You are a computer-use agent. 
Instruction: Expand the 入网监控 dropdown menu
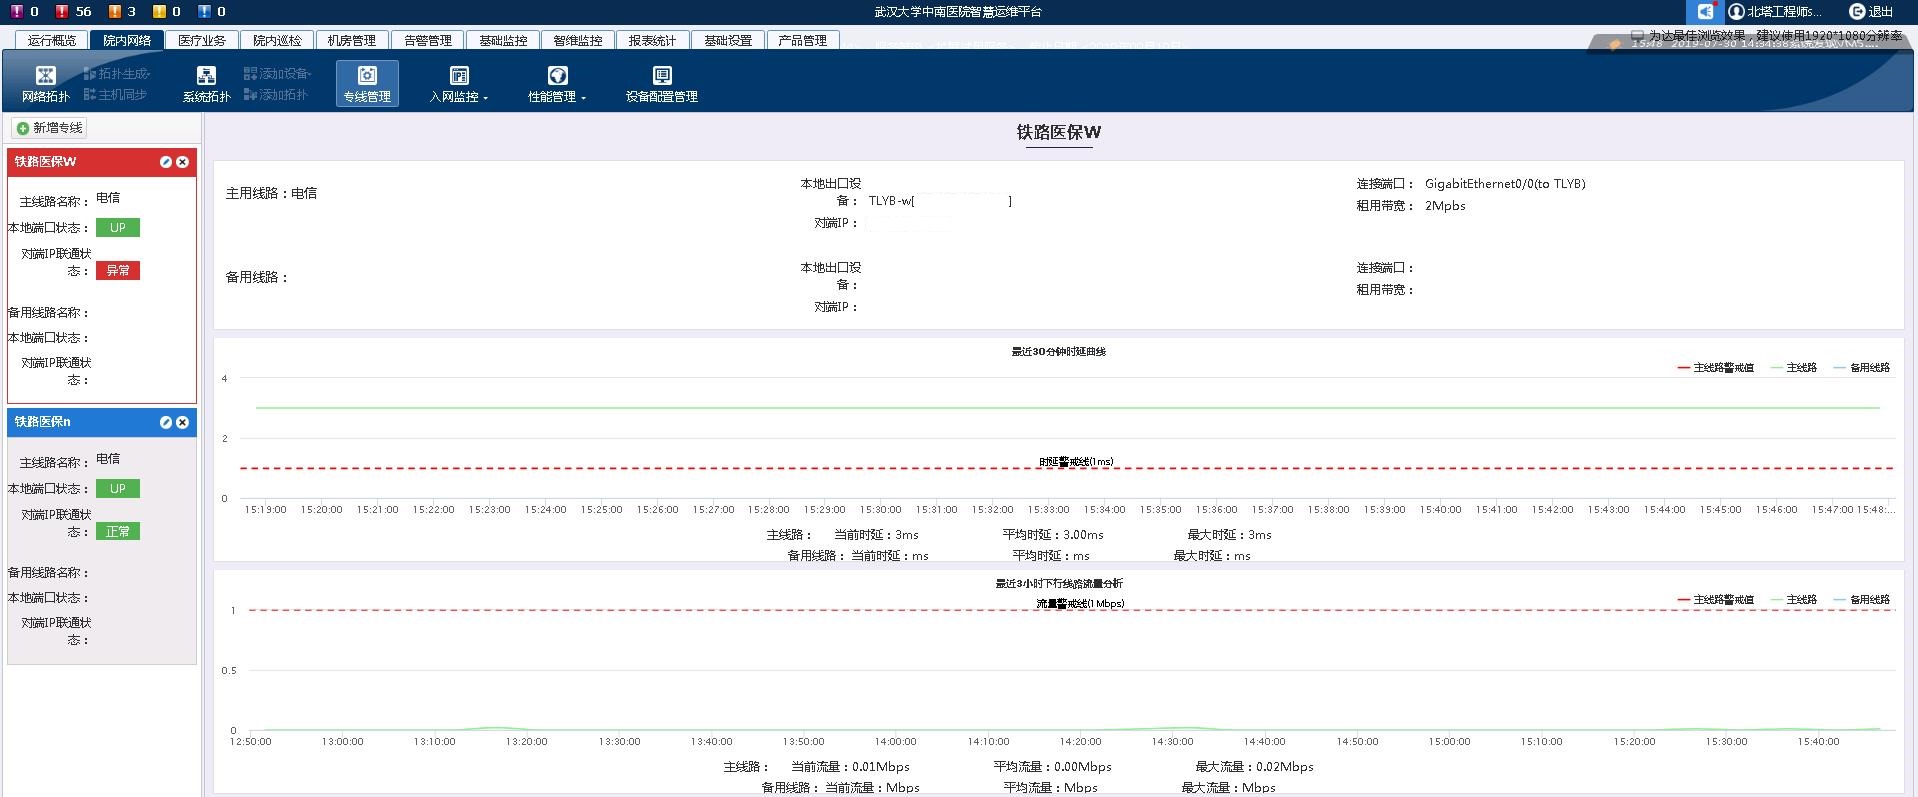click(x=459, y=83)
